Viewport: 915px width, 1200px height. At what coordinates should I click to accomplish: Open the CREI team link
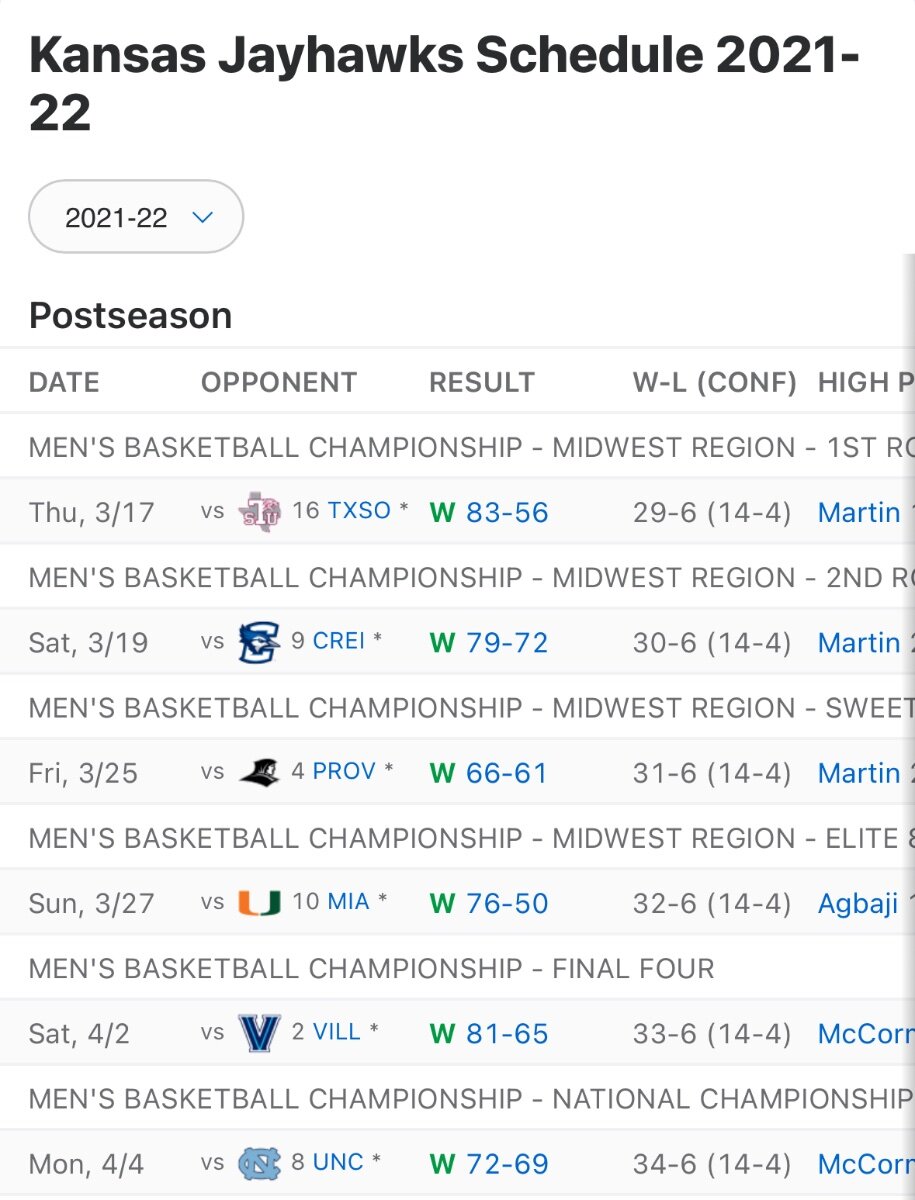click(x=339, y=641)
